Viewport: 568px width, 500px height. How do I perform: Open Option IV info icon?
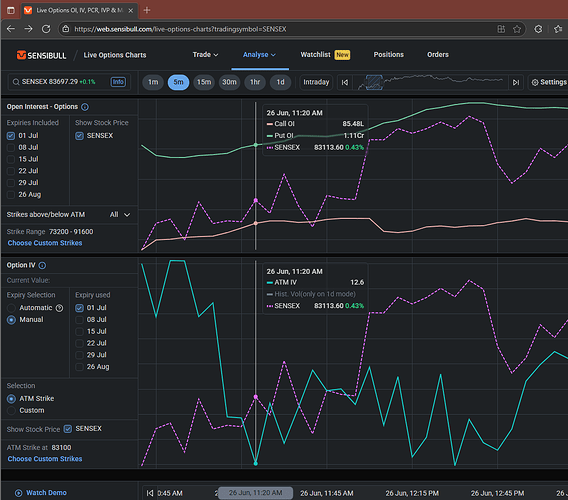pos(42,266)
